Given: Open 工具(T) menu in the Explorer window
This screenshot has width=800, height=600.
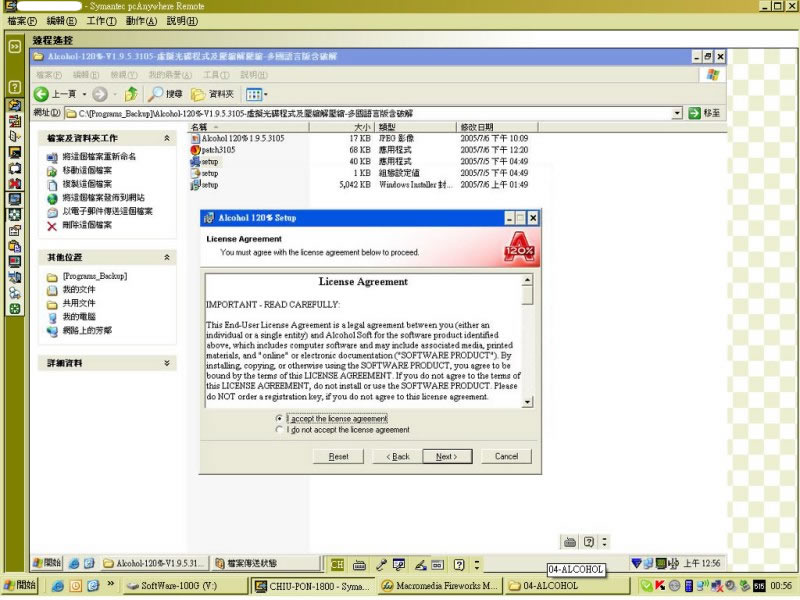Looking at the screenshot, I should (216, 75).
